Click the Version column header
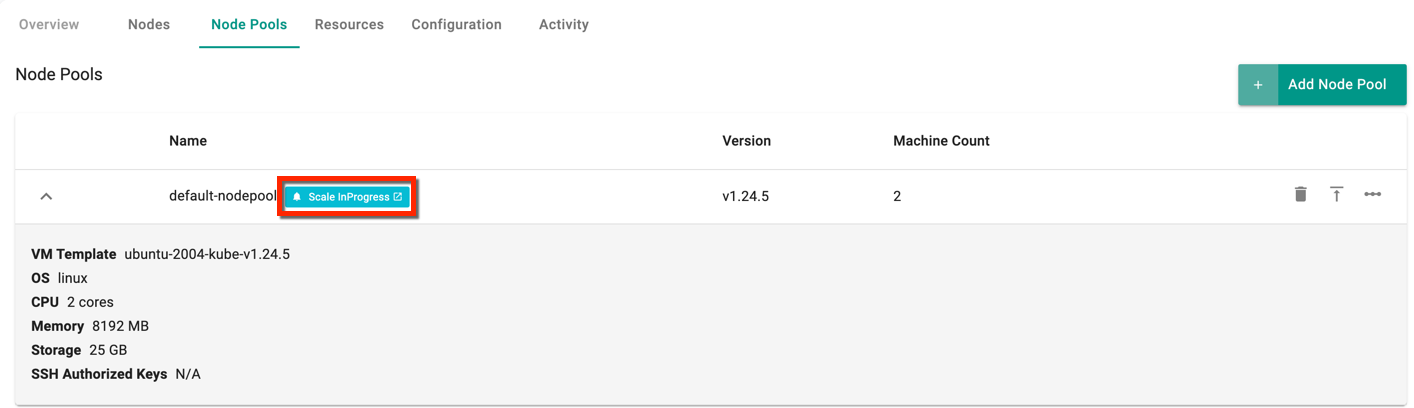The height and width of the screenshot is (408, 1414). coord(747,141)
